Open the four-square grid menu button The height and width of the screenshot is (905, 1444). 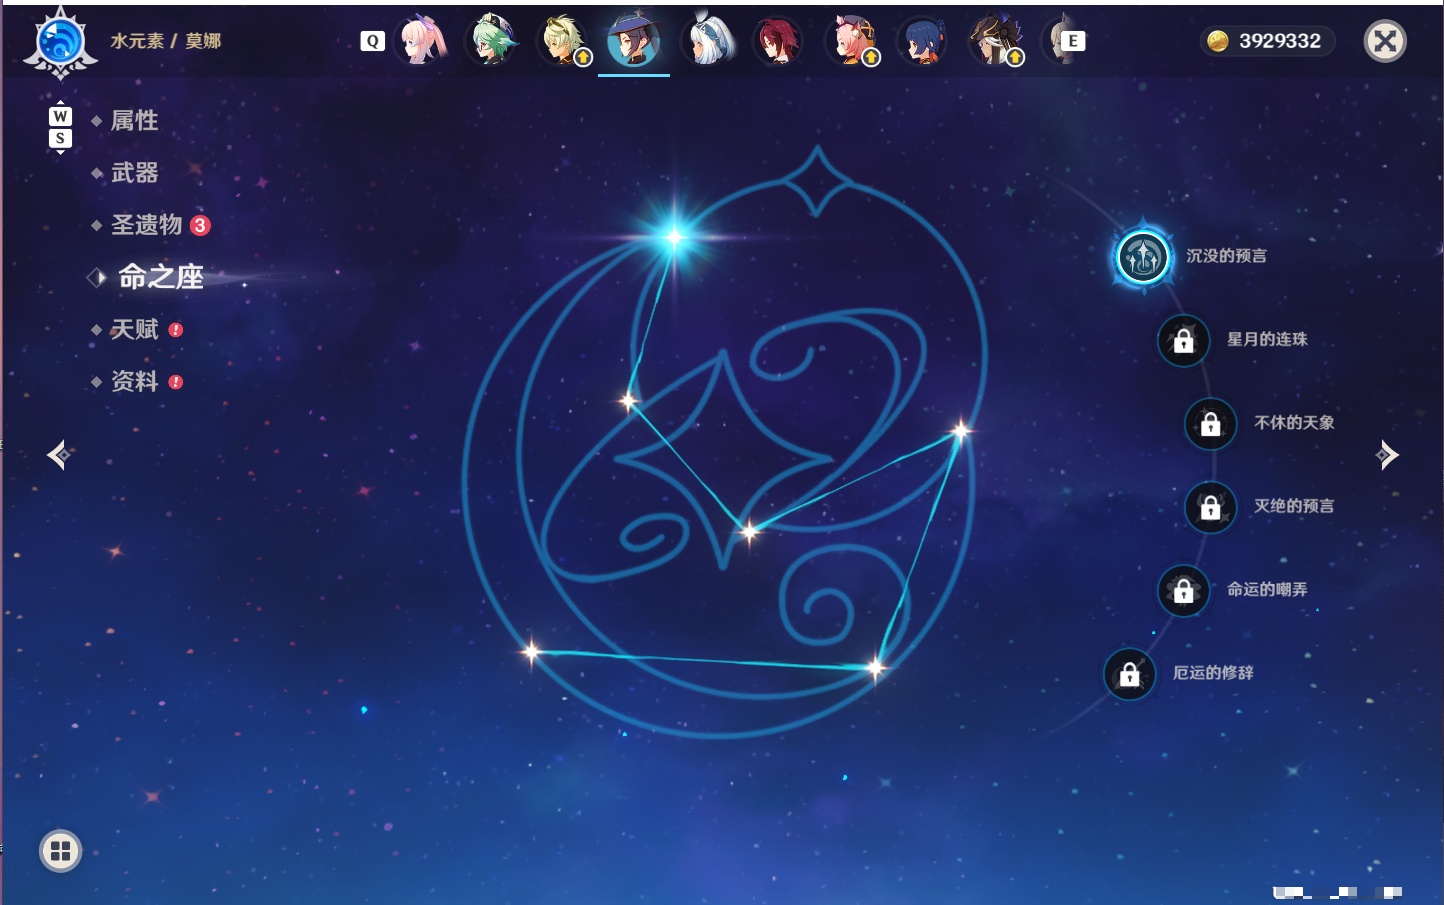(x=60, y=851)
